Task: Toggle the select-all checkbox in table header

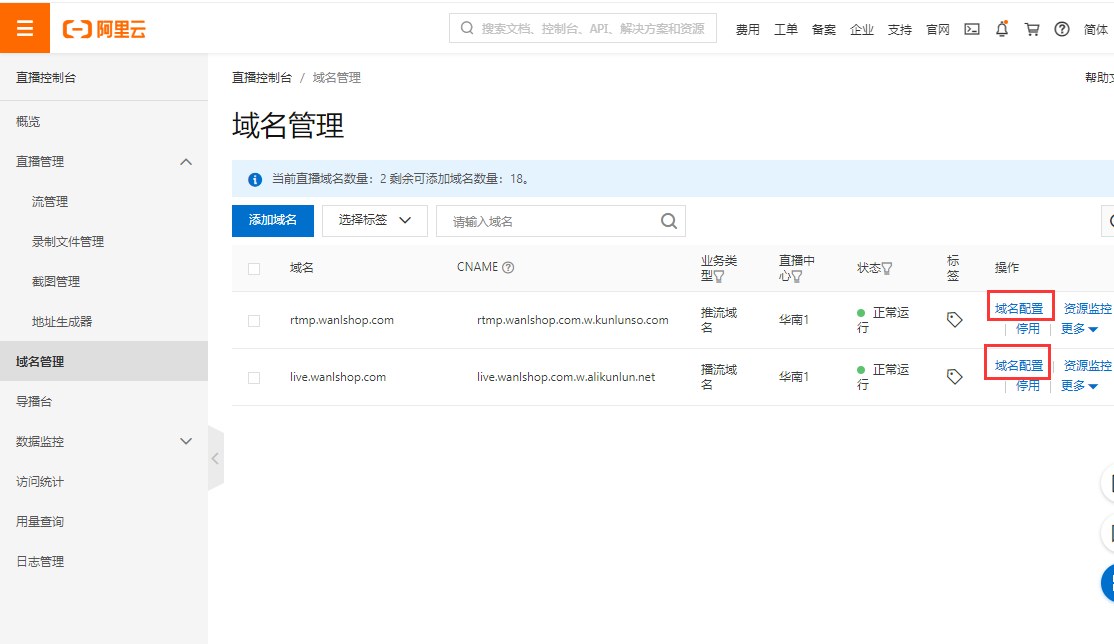Action: point(254,269)
